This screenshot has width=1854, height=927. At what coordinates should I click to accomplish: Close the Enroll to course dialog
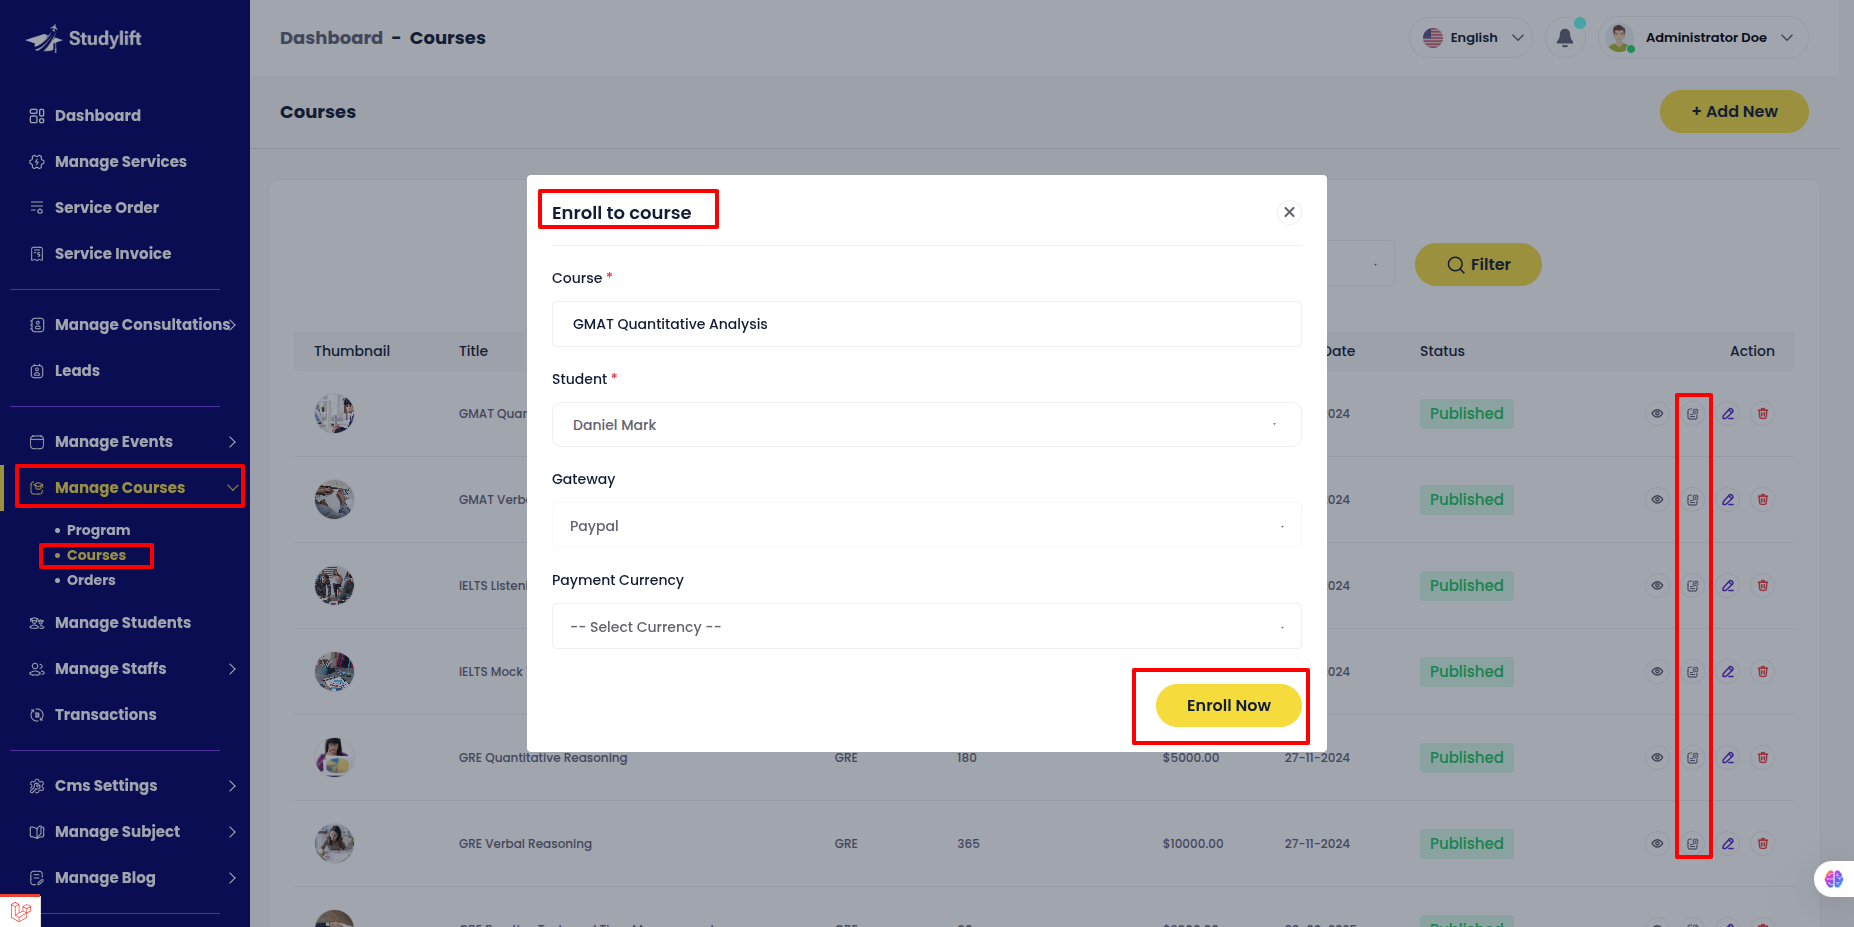click(1289, 212)
